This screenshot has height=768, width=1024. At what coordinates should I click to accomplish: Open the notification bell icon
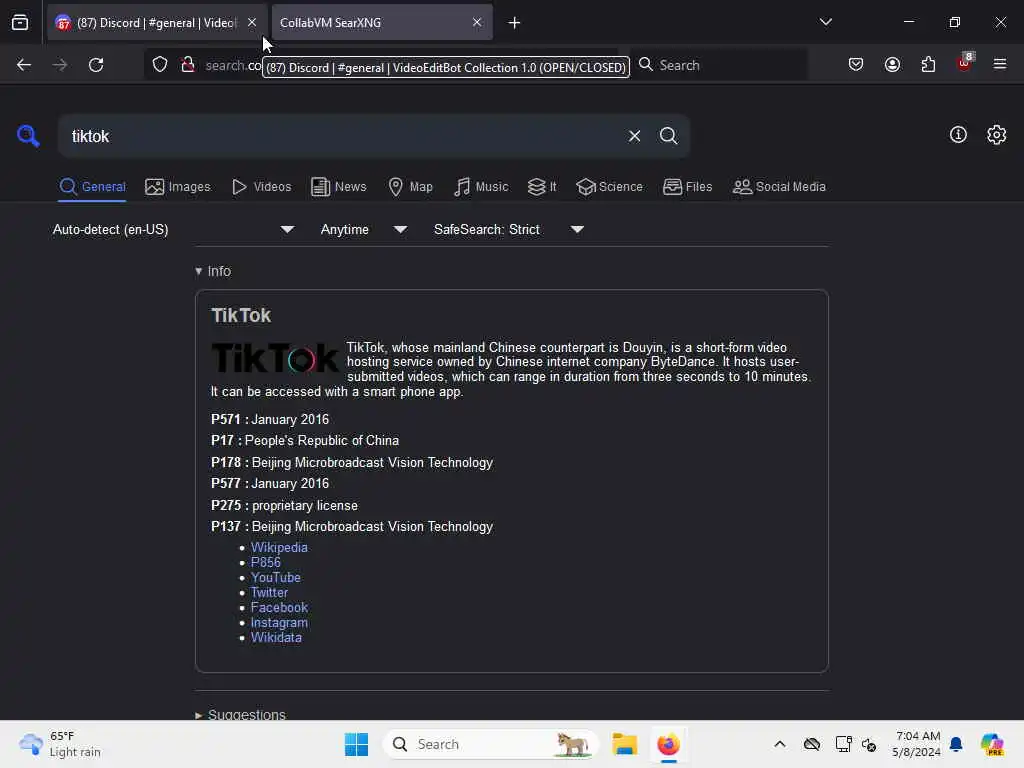(956, 744)
